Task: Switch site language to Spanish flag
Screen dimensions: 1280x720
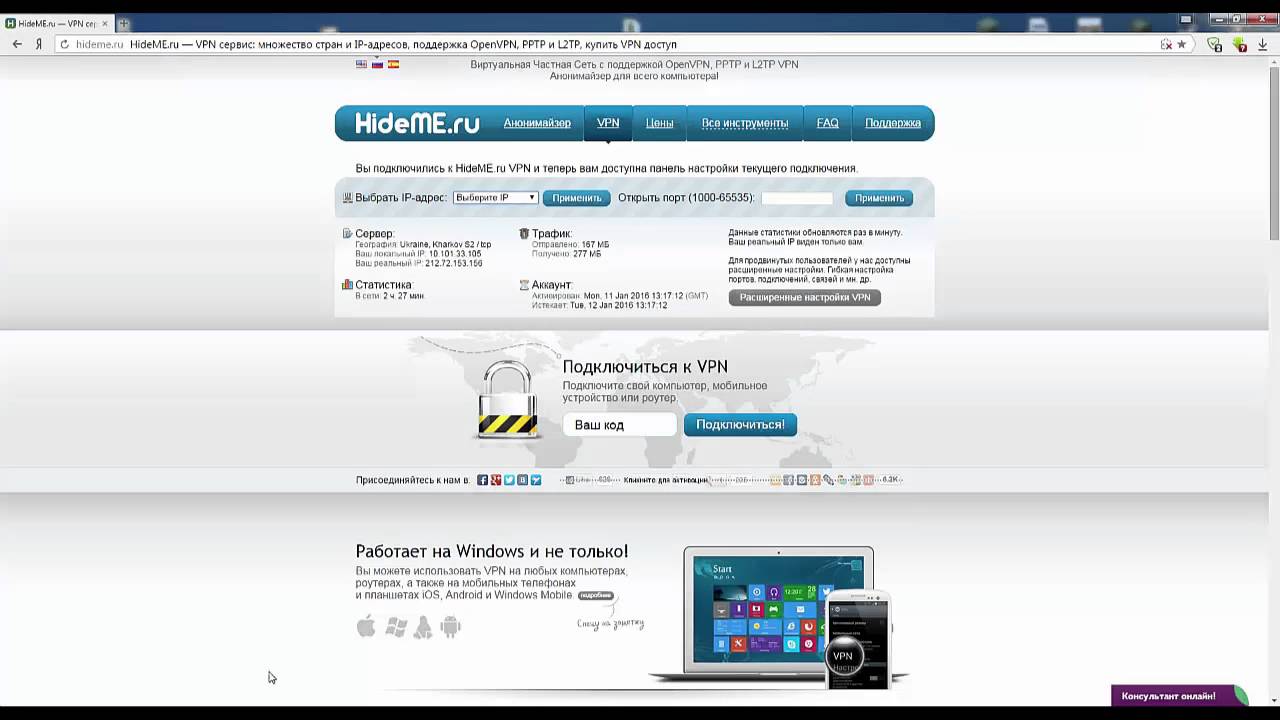Action: point(393,64)
